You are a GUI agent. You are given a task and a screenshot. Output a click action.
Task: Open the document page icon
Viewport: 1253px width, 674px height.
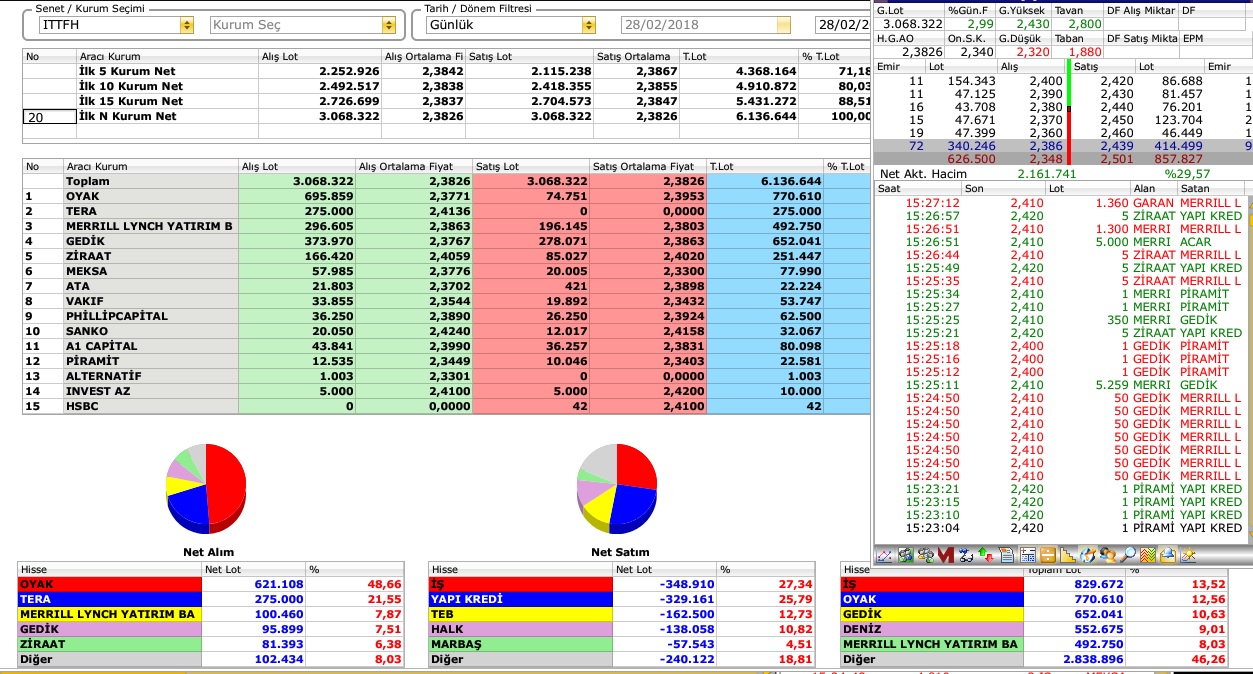(x=1006, y=555)
